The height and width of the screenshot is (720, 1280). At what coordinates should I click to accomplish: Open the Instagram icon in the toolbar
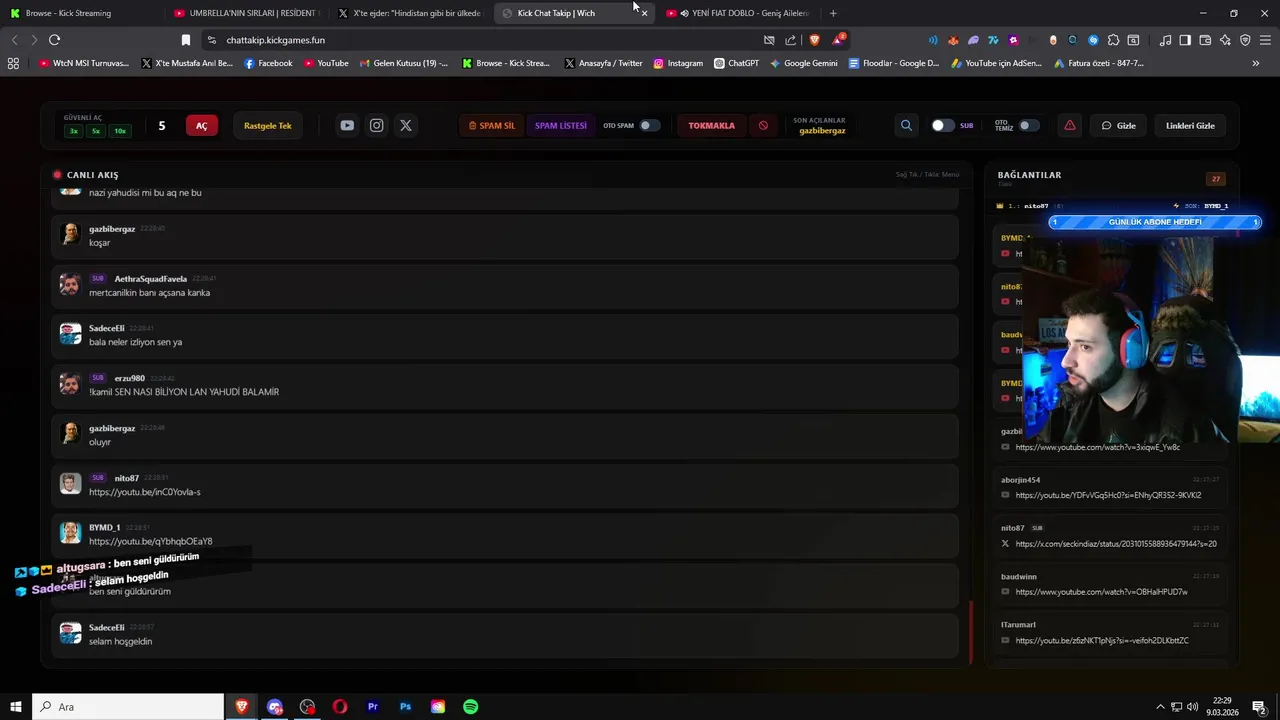(x=376, y=125)
